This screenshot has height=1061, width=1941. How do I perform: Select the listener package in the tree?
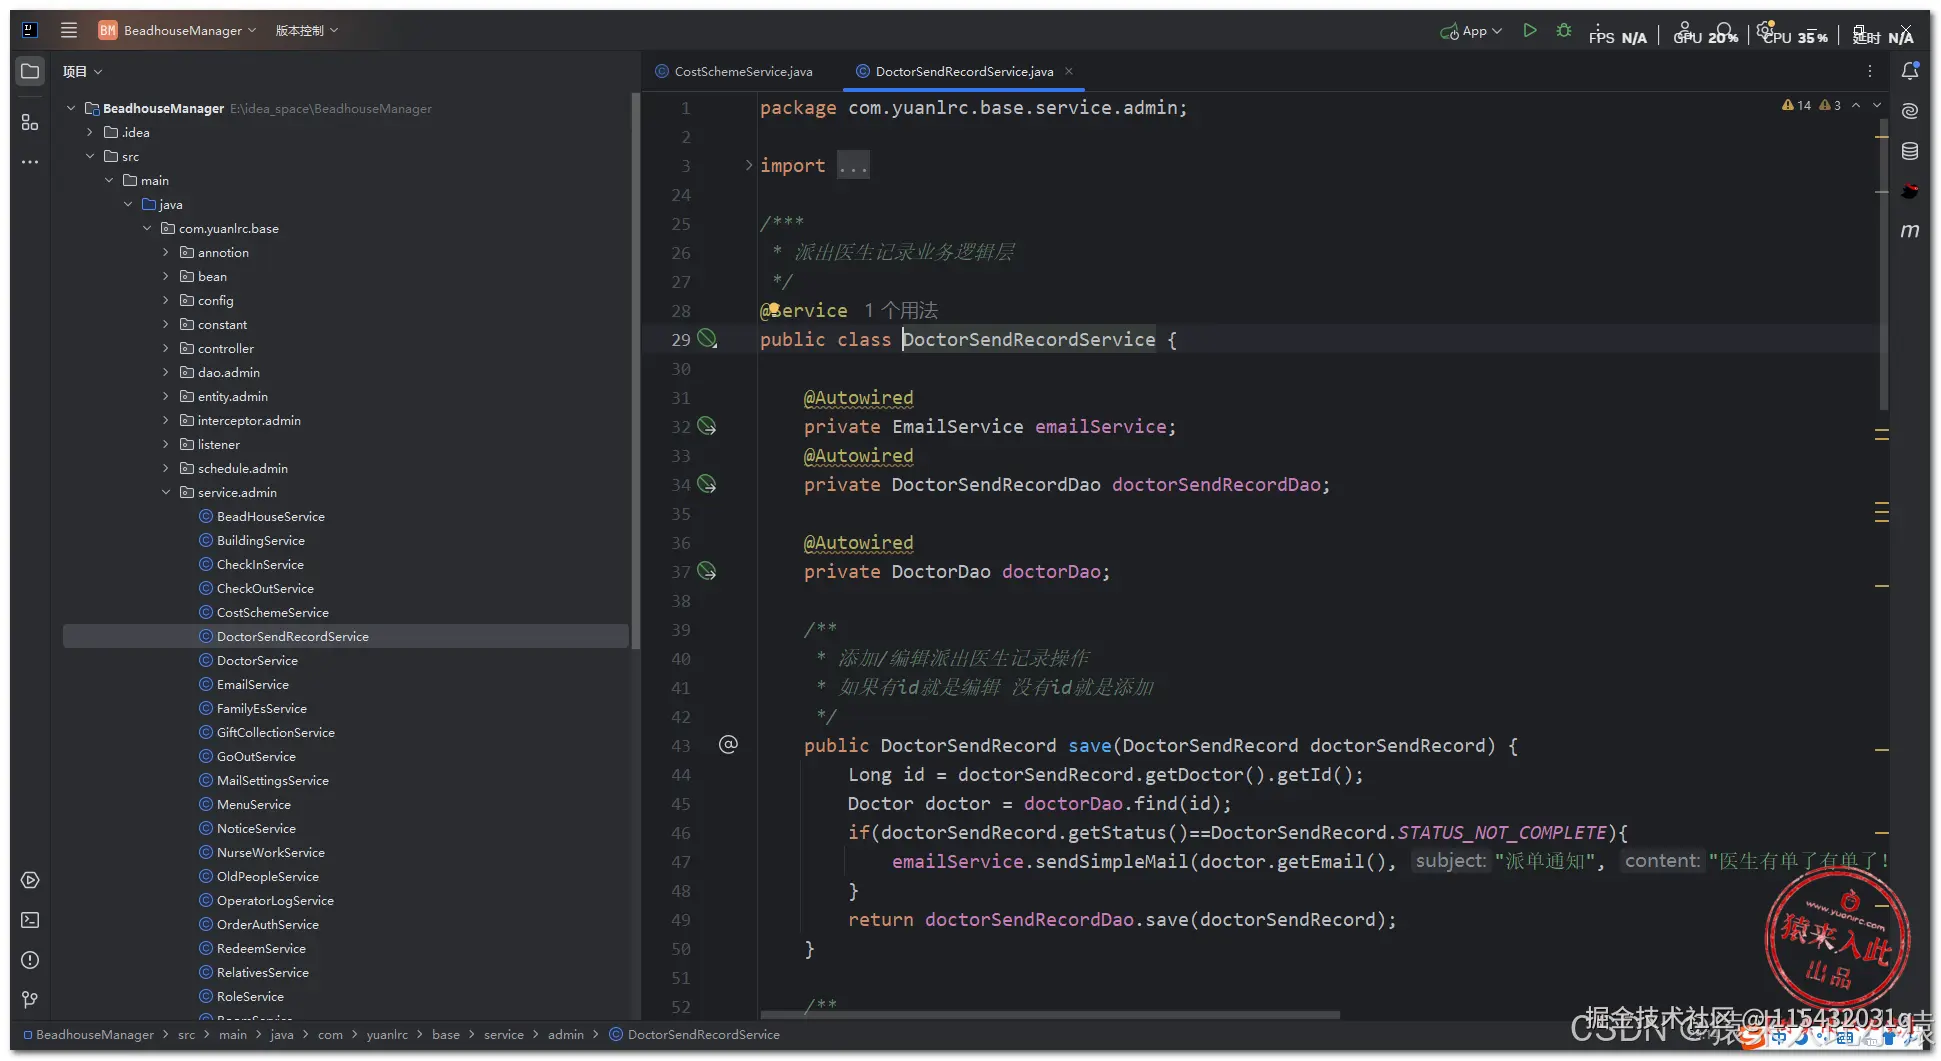pyautogui.click(x=218, y=444)
